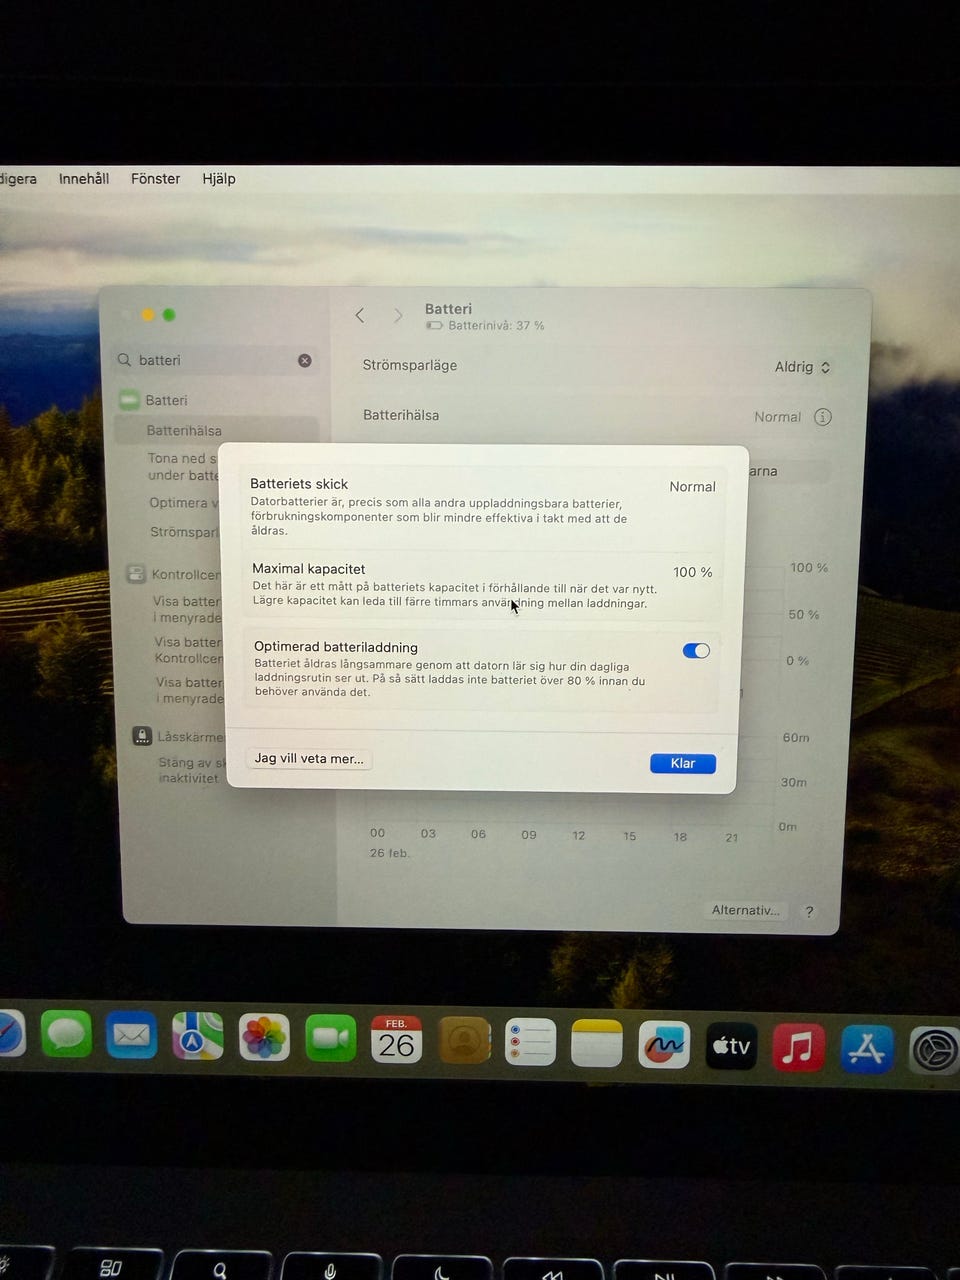Open the Fönster menu
Screen dimensions: 960x1280
pos(155,178)
